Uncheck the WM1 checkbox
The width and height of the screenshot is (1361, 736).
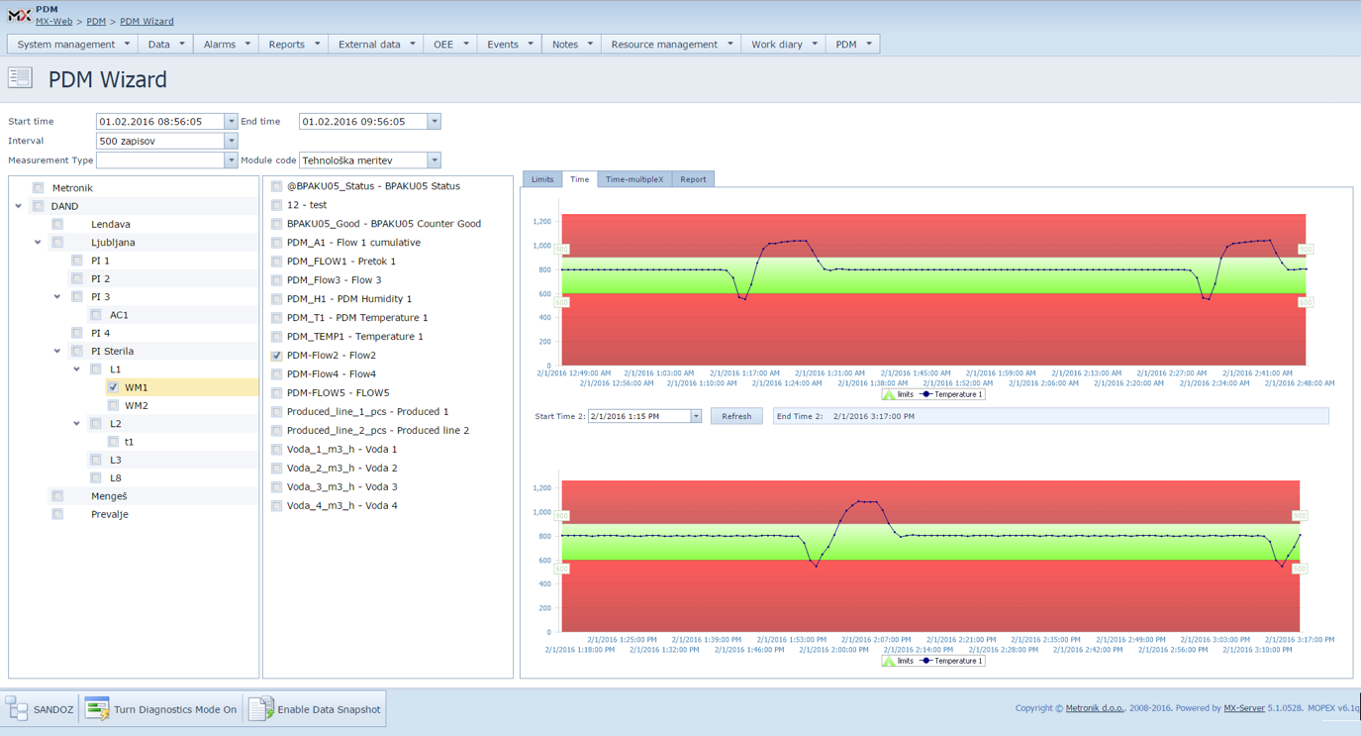point(114,387)
